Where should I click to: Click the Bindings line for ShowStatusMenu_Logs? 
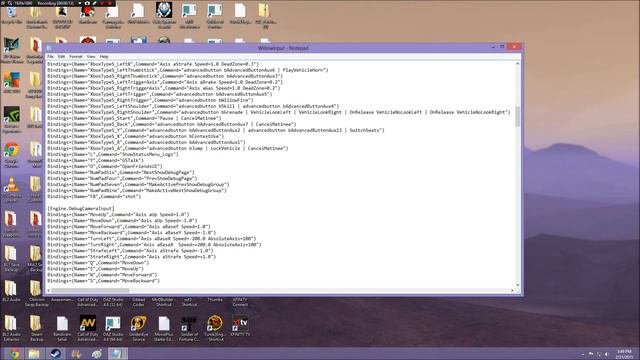click(x=113, y=154)
